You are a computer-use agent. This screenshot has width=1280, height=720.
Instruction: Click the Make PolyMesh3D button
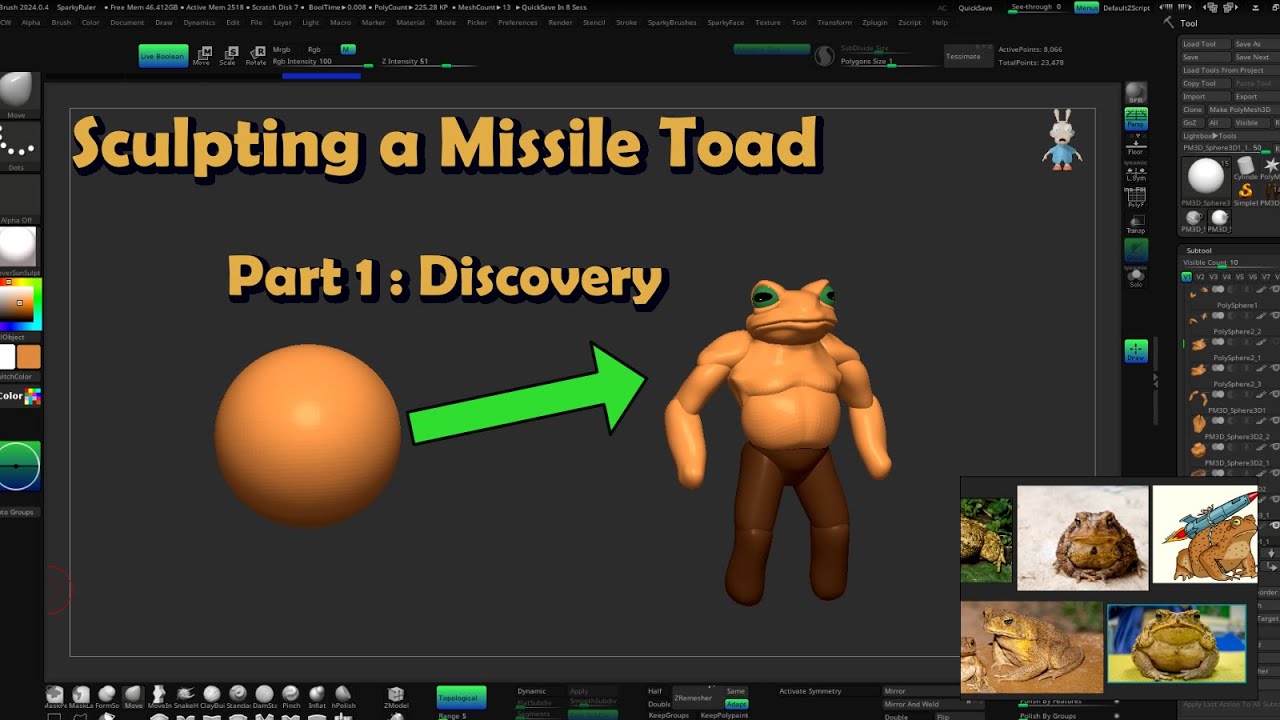pos(1240,109)
